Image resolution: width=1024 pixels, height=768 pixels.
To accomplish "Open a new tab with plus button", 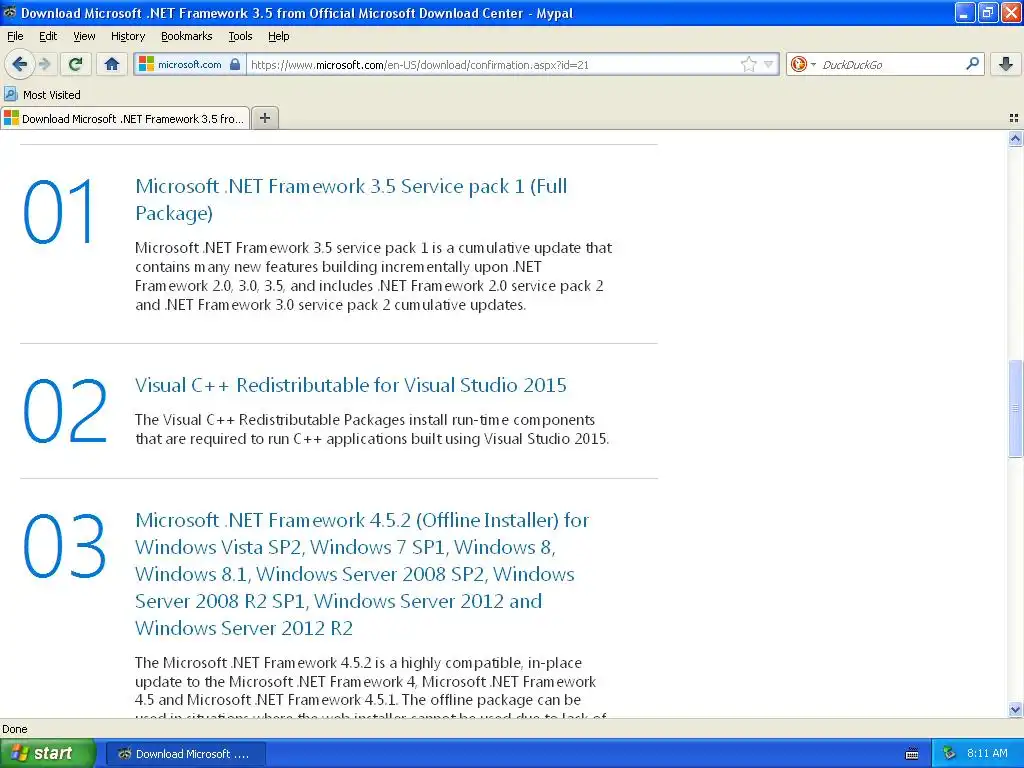I will (x=264, y=118).
